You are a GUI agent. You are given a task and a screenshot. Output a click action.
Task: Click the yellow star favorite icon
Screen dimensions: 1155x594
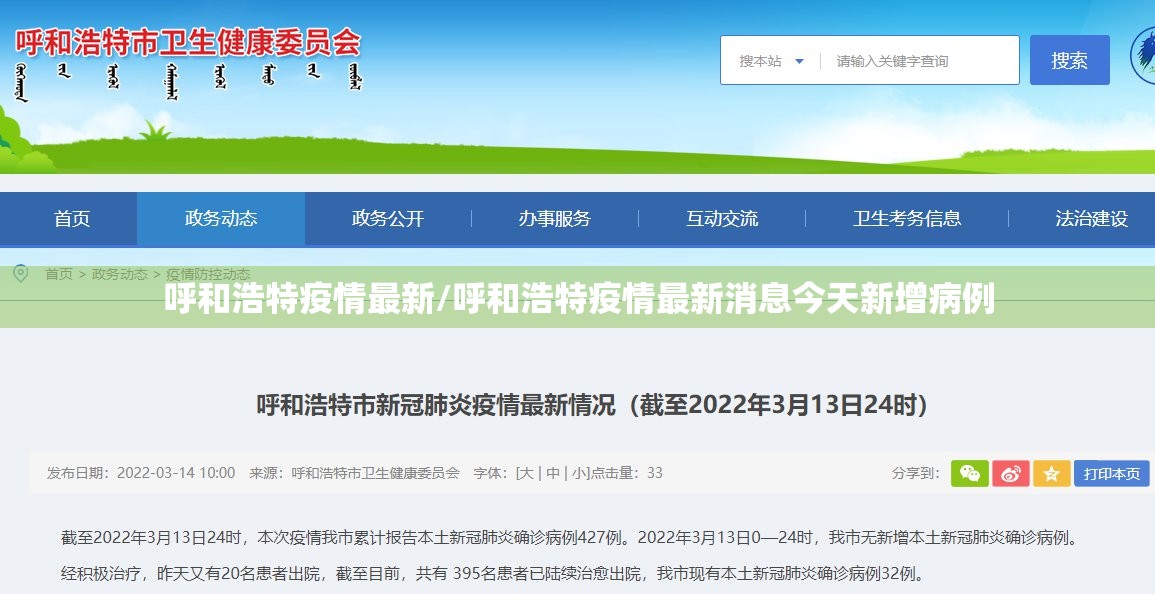(1052, 473)
